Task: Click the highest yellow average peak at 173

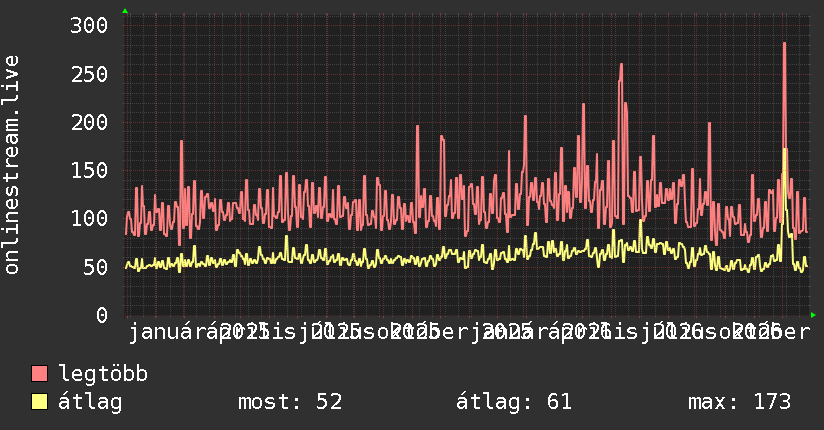Action: (x=785, y=151)
